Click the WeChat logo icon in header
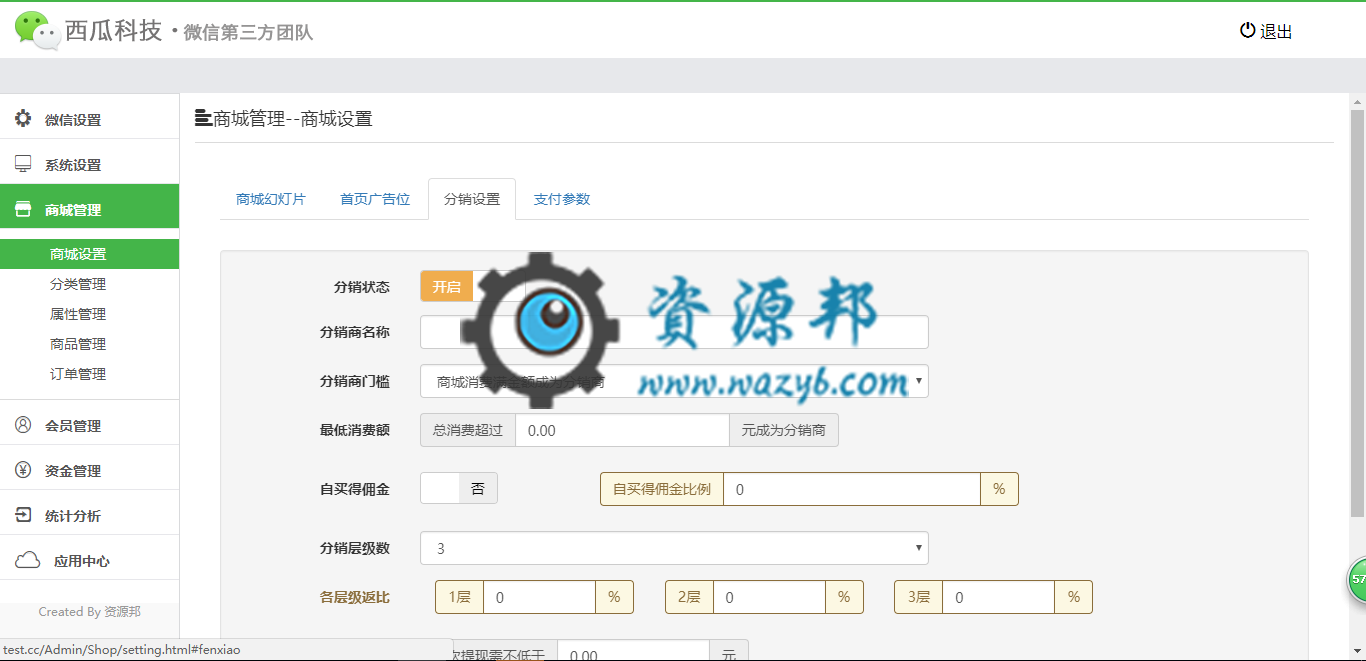The width and height of the screenshot is (1366, 661). (x=37, y=30)
